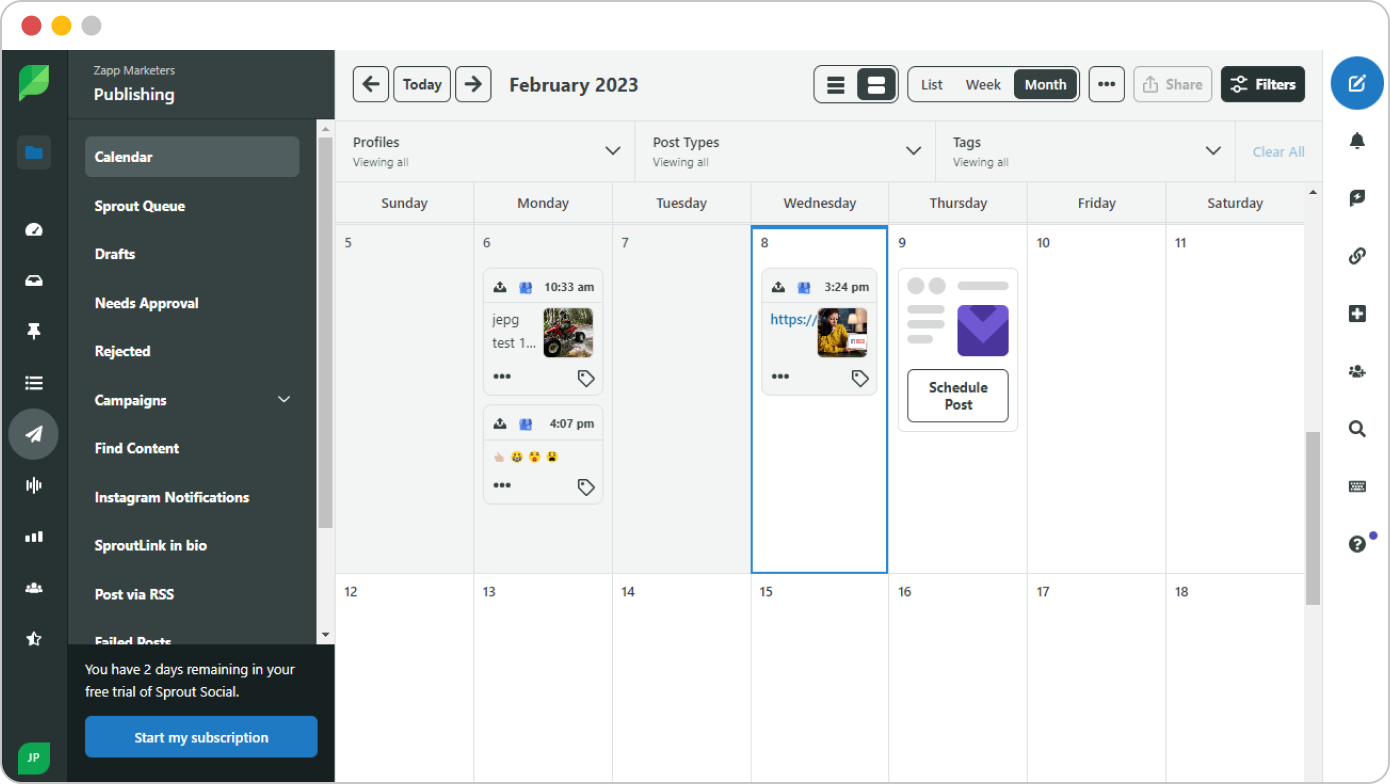Open Post via RSS
The height and width of the screenshot is (784, 1390).
pyautogui.click(x=134, y=594)
